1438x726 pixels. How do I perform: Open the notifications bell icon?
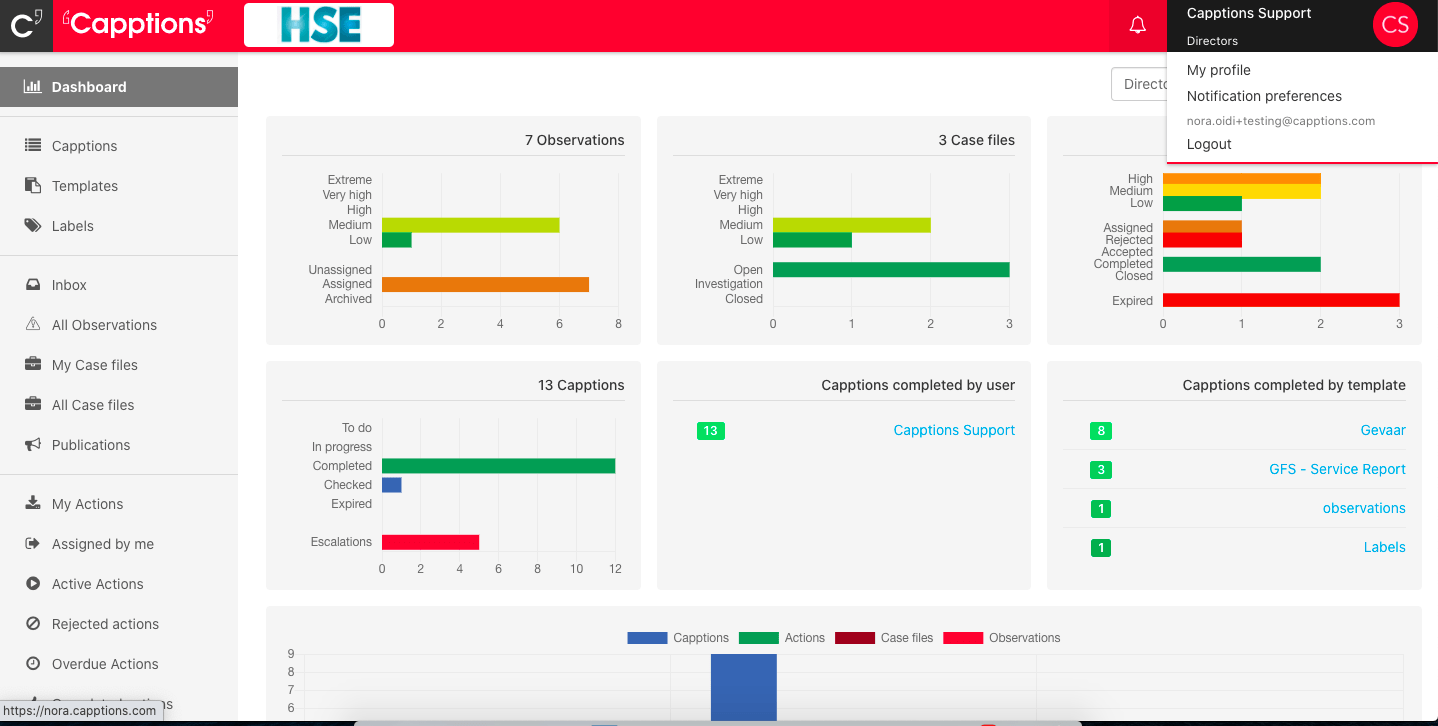(1137, 26)
